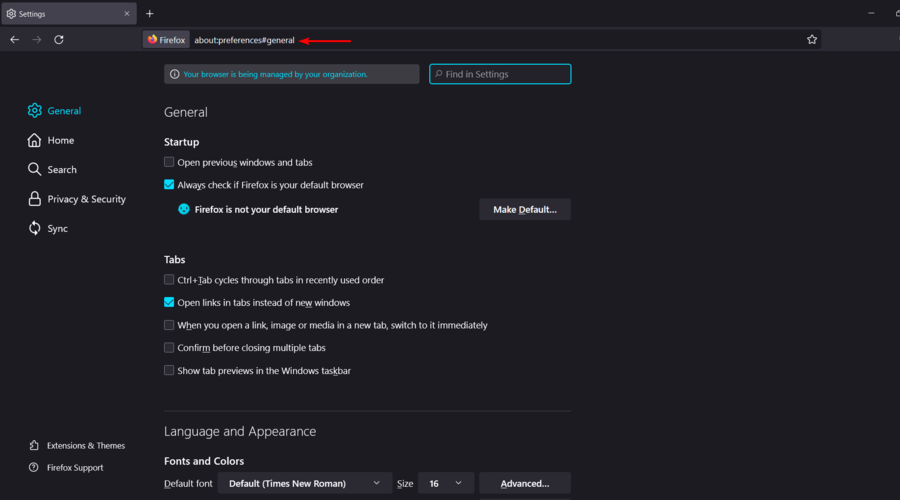Click the Firefox Support question mark icon
The image size is (900, 500).
pos(34,467)
